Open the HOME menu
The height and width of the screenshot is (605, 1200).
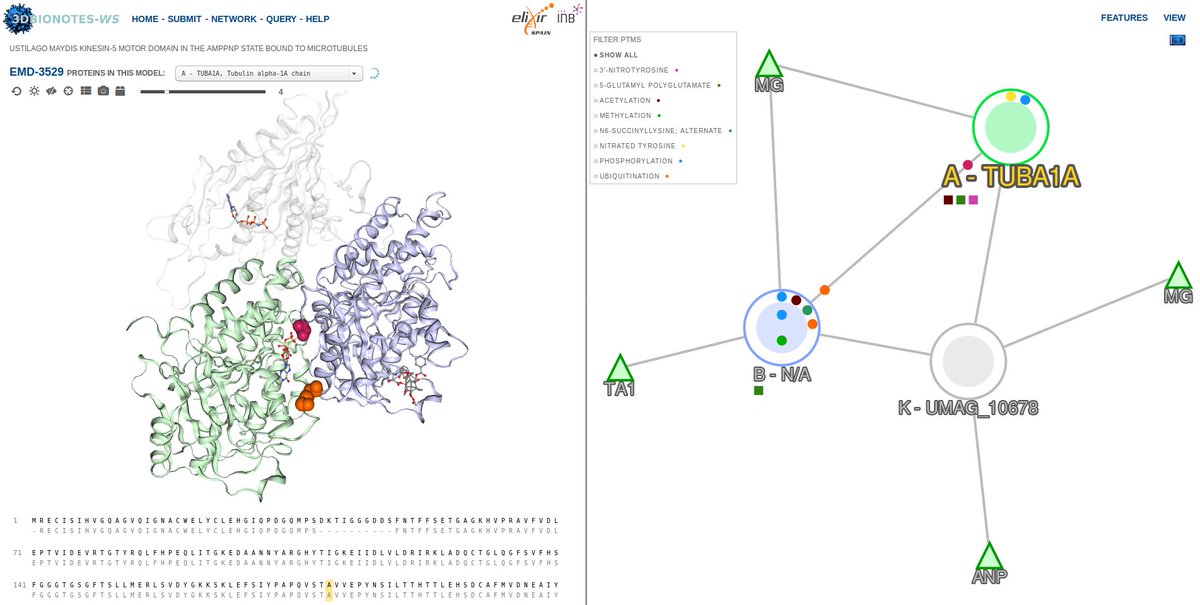145,19
